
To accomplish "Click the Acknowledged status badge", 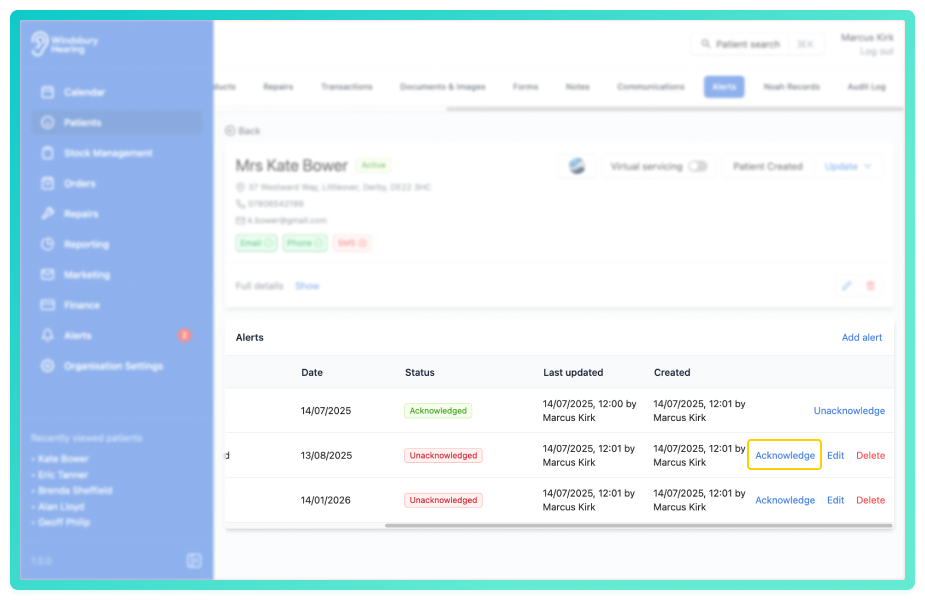I will click(438, 411).
